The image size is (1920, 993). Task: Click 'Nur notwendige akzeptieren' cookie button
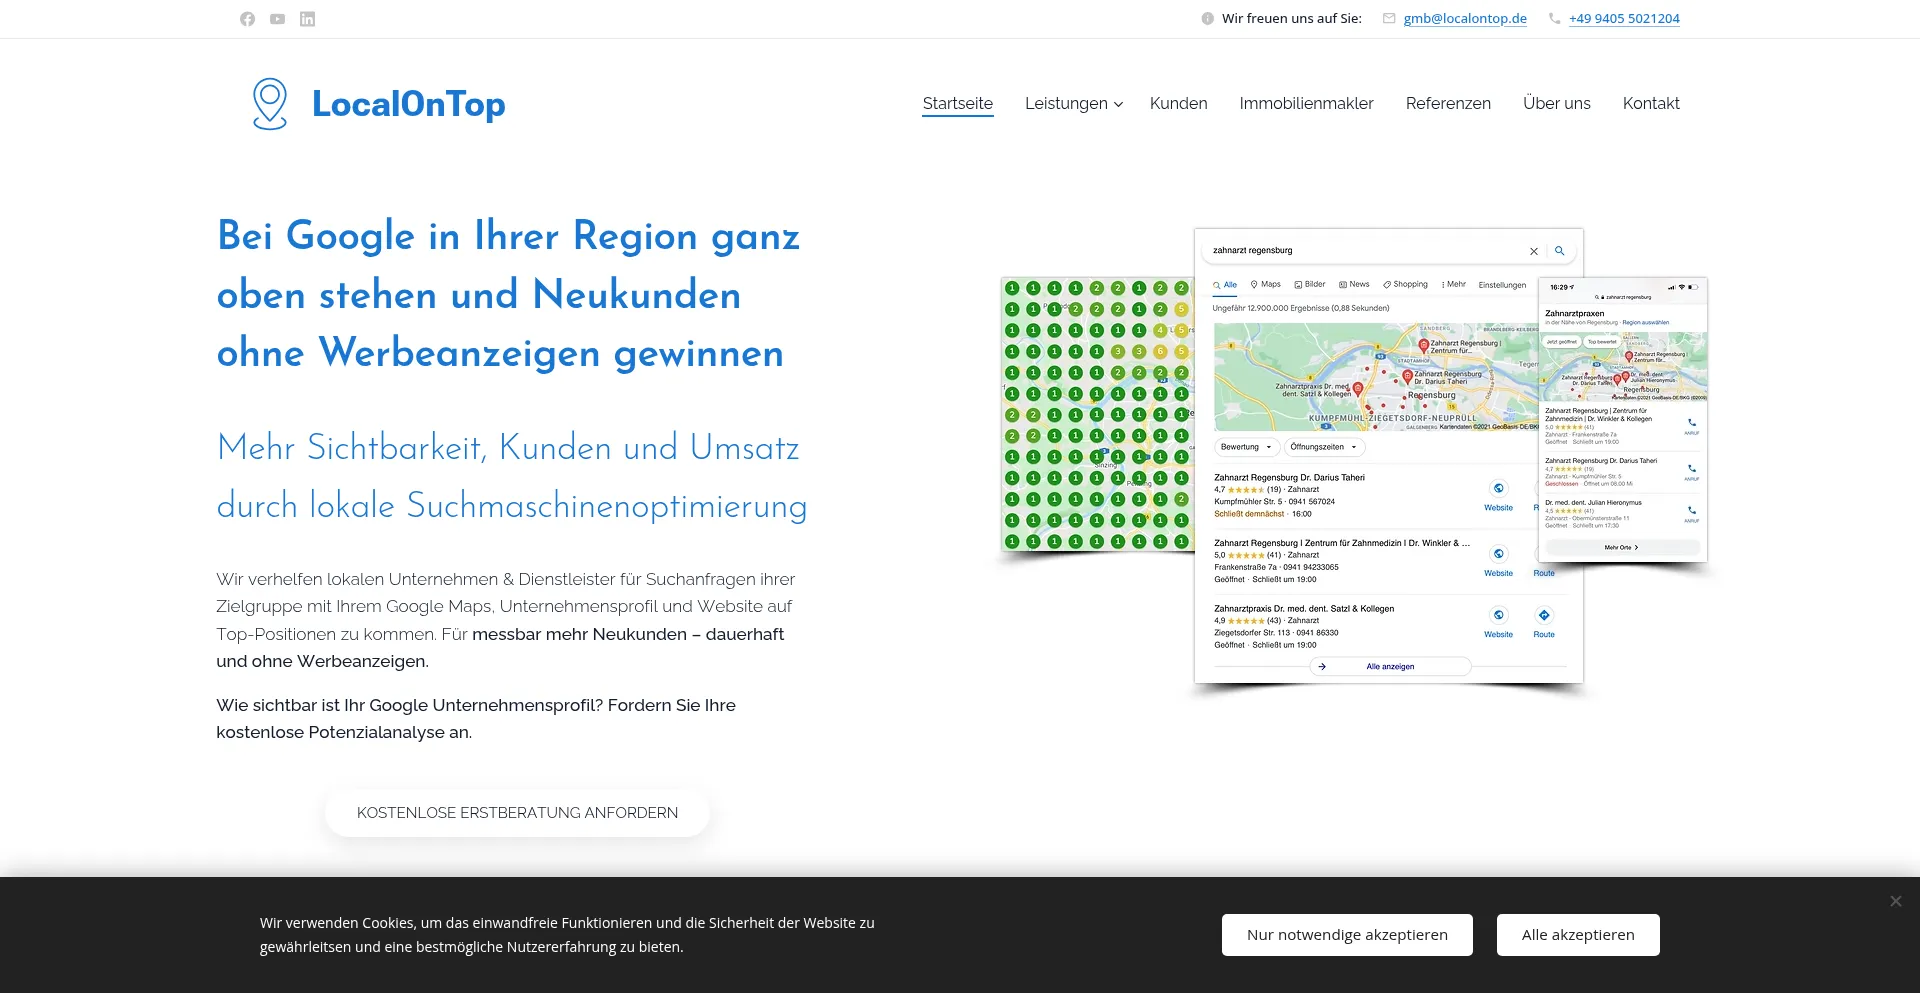(x=1347, y=935)
